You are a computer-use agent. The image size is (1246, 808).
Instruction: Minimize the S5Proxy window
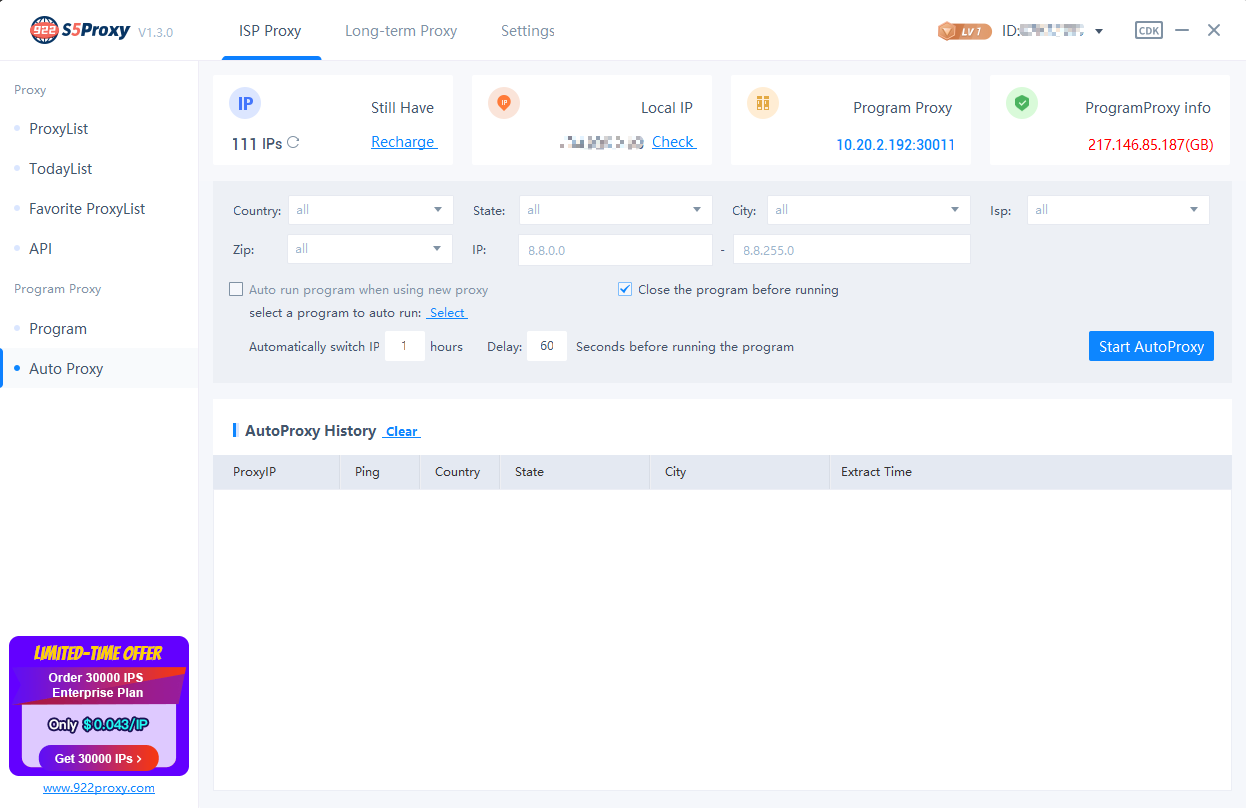(1182, 30)
